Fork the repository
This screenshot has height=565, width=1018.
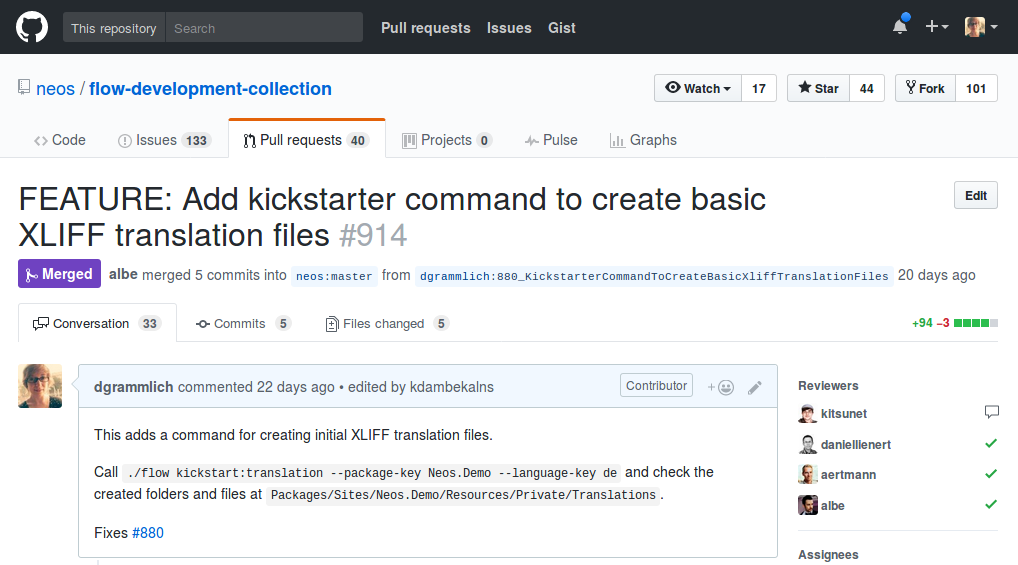point(925,88)
